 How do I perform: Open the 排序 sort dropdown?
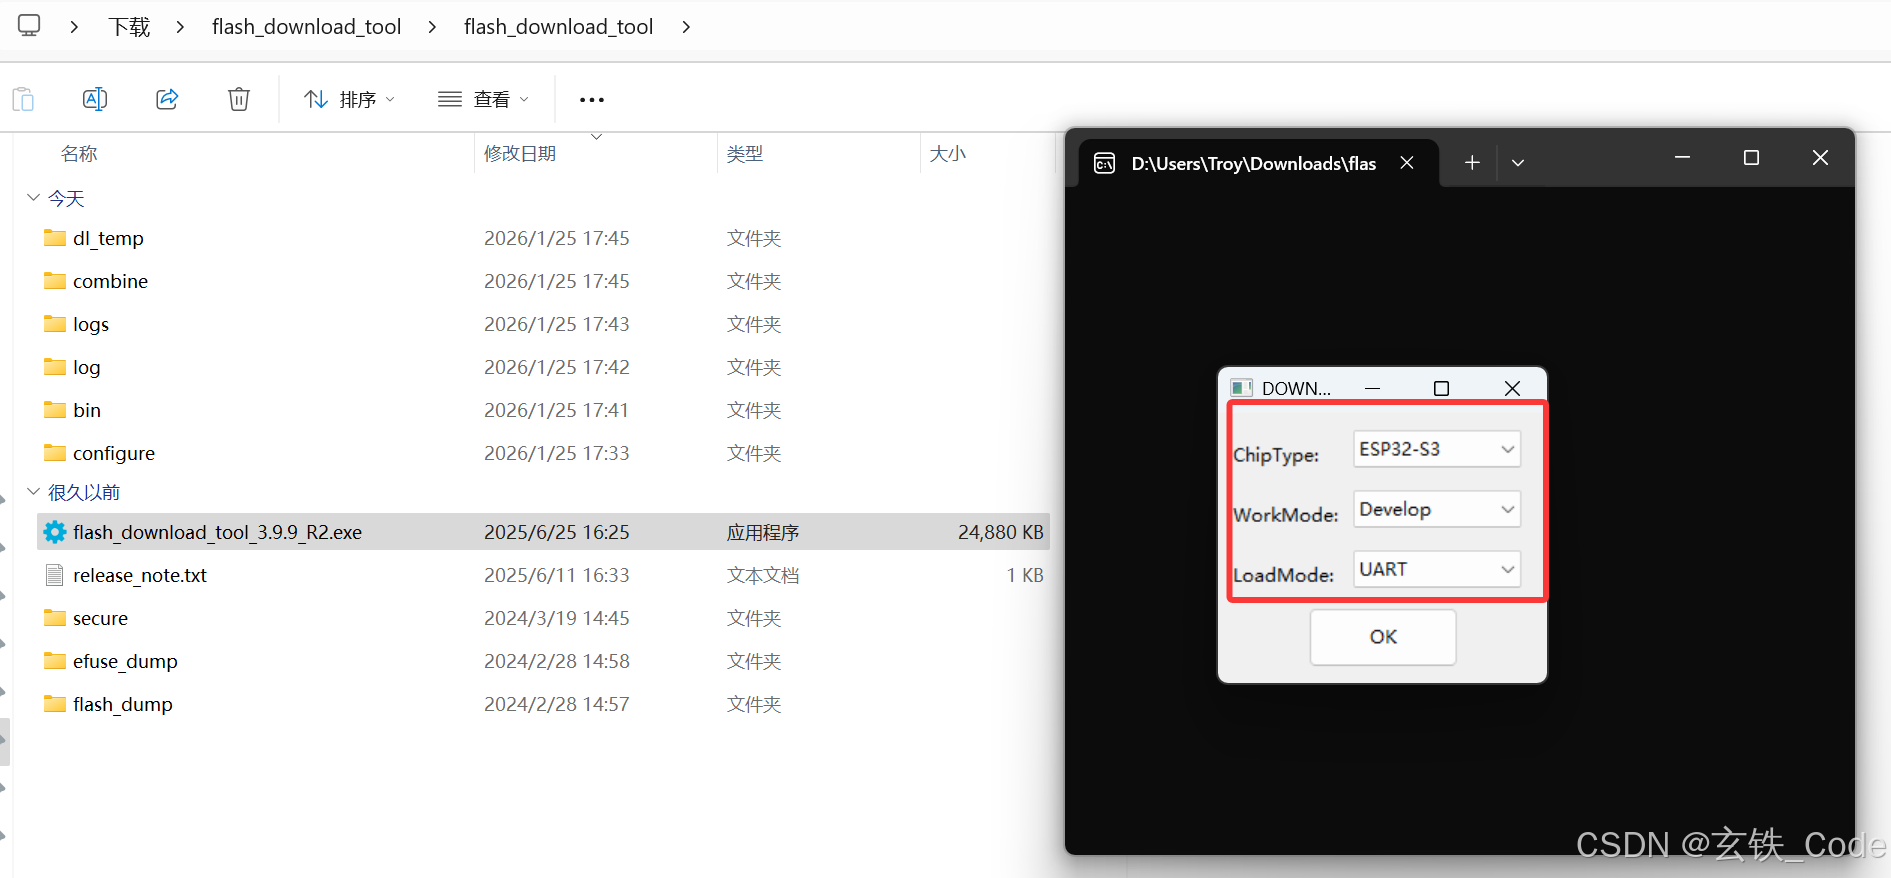350,99
